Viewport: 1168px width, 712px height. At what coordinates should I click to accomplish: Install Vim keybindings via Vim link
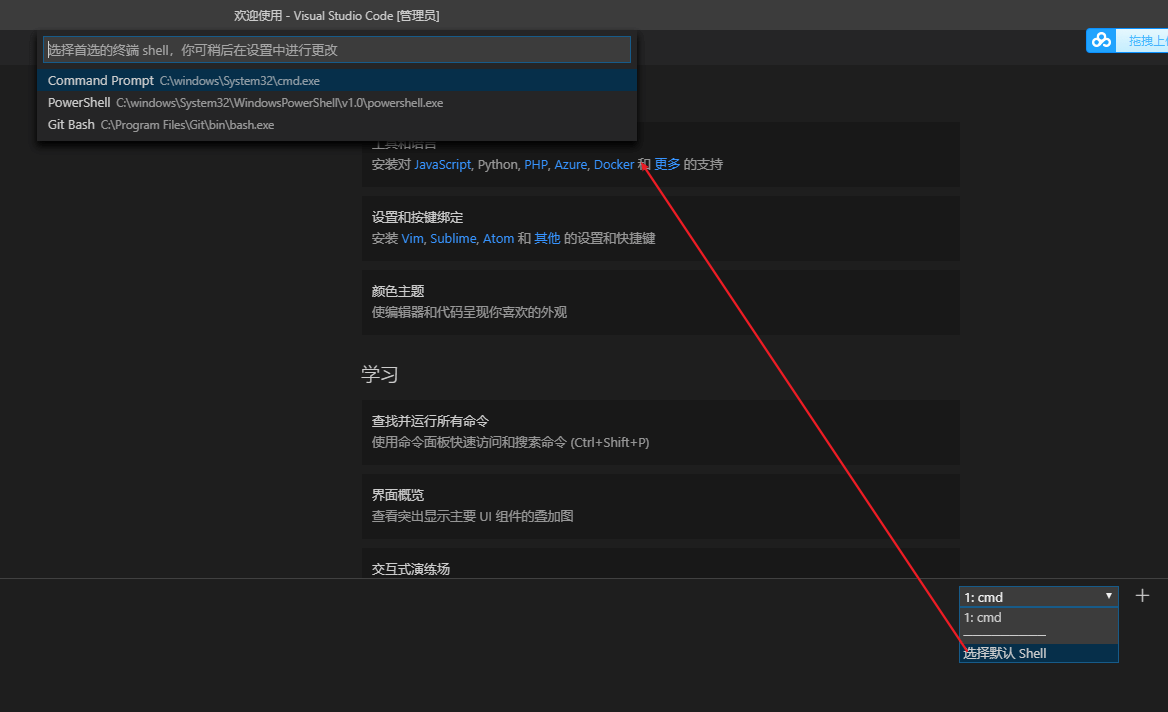(x=412, y=238)
